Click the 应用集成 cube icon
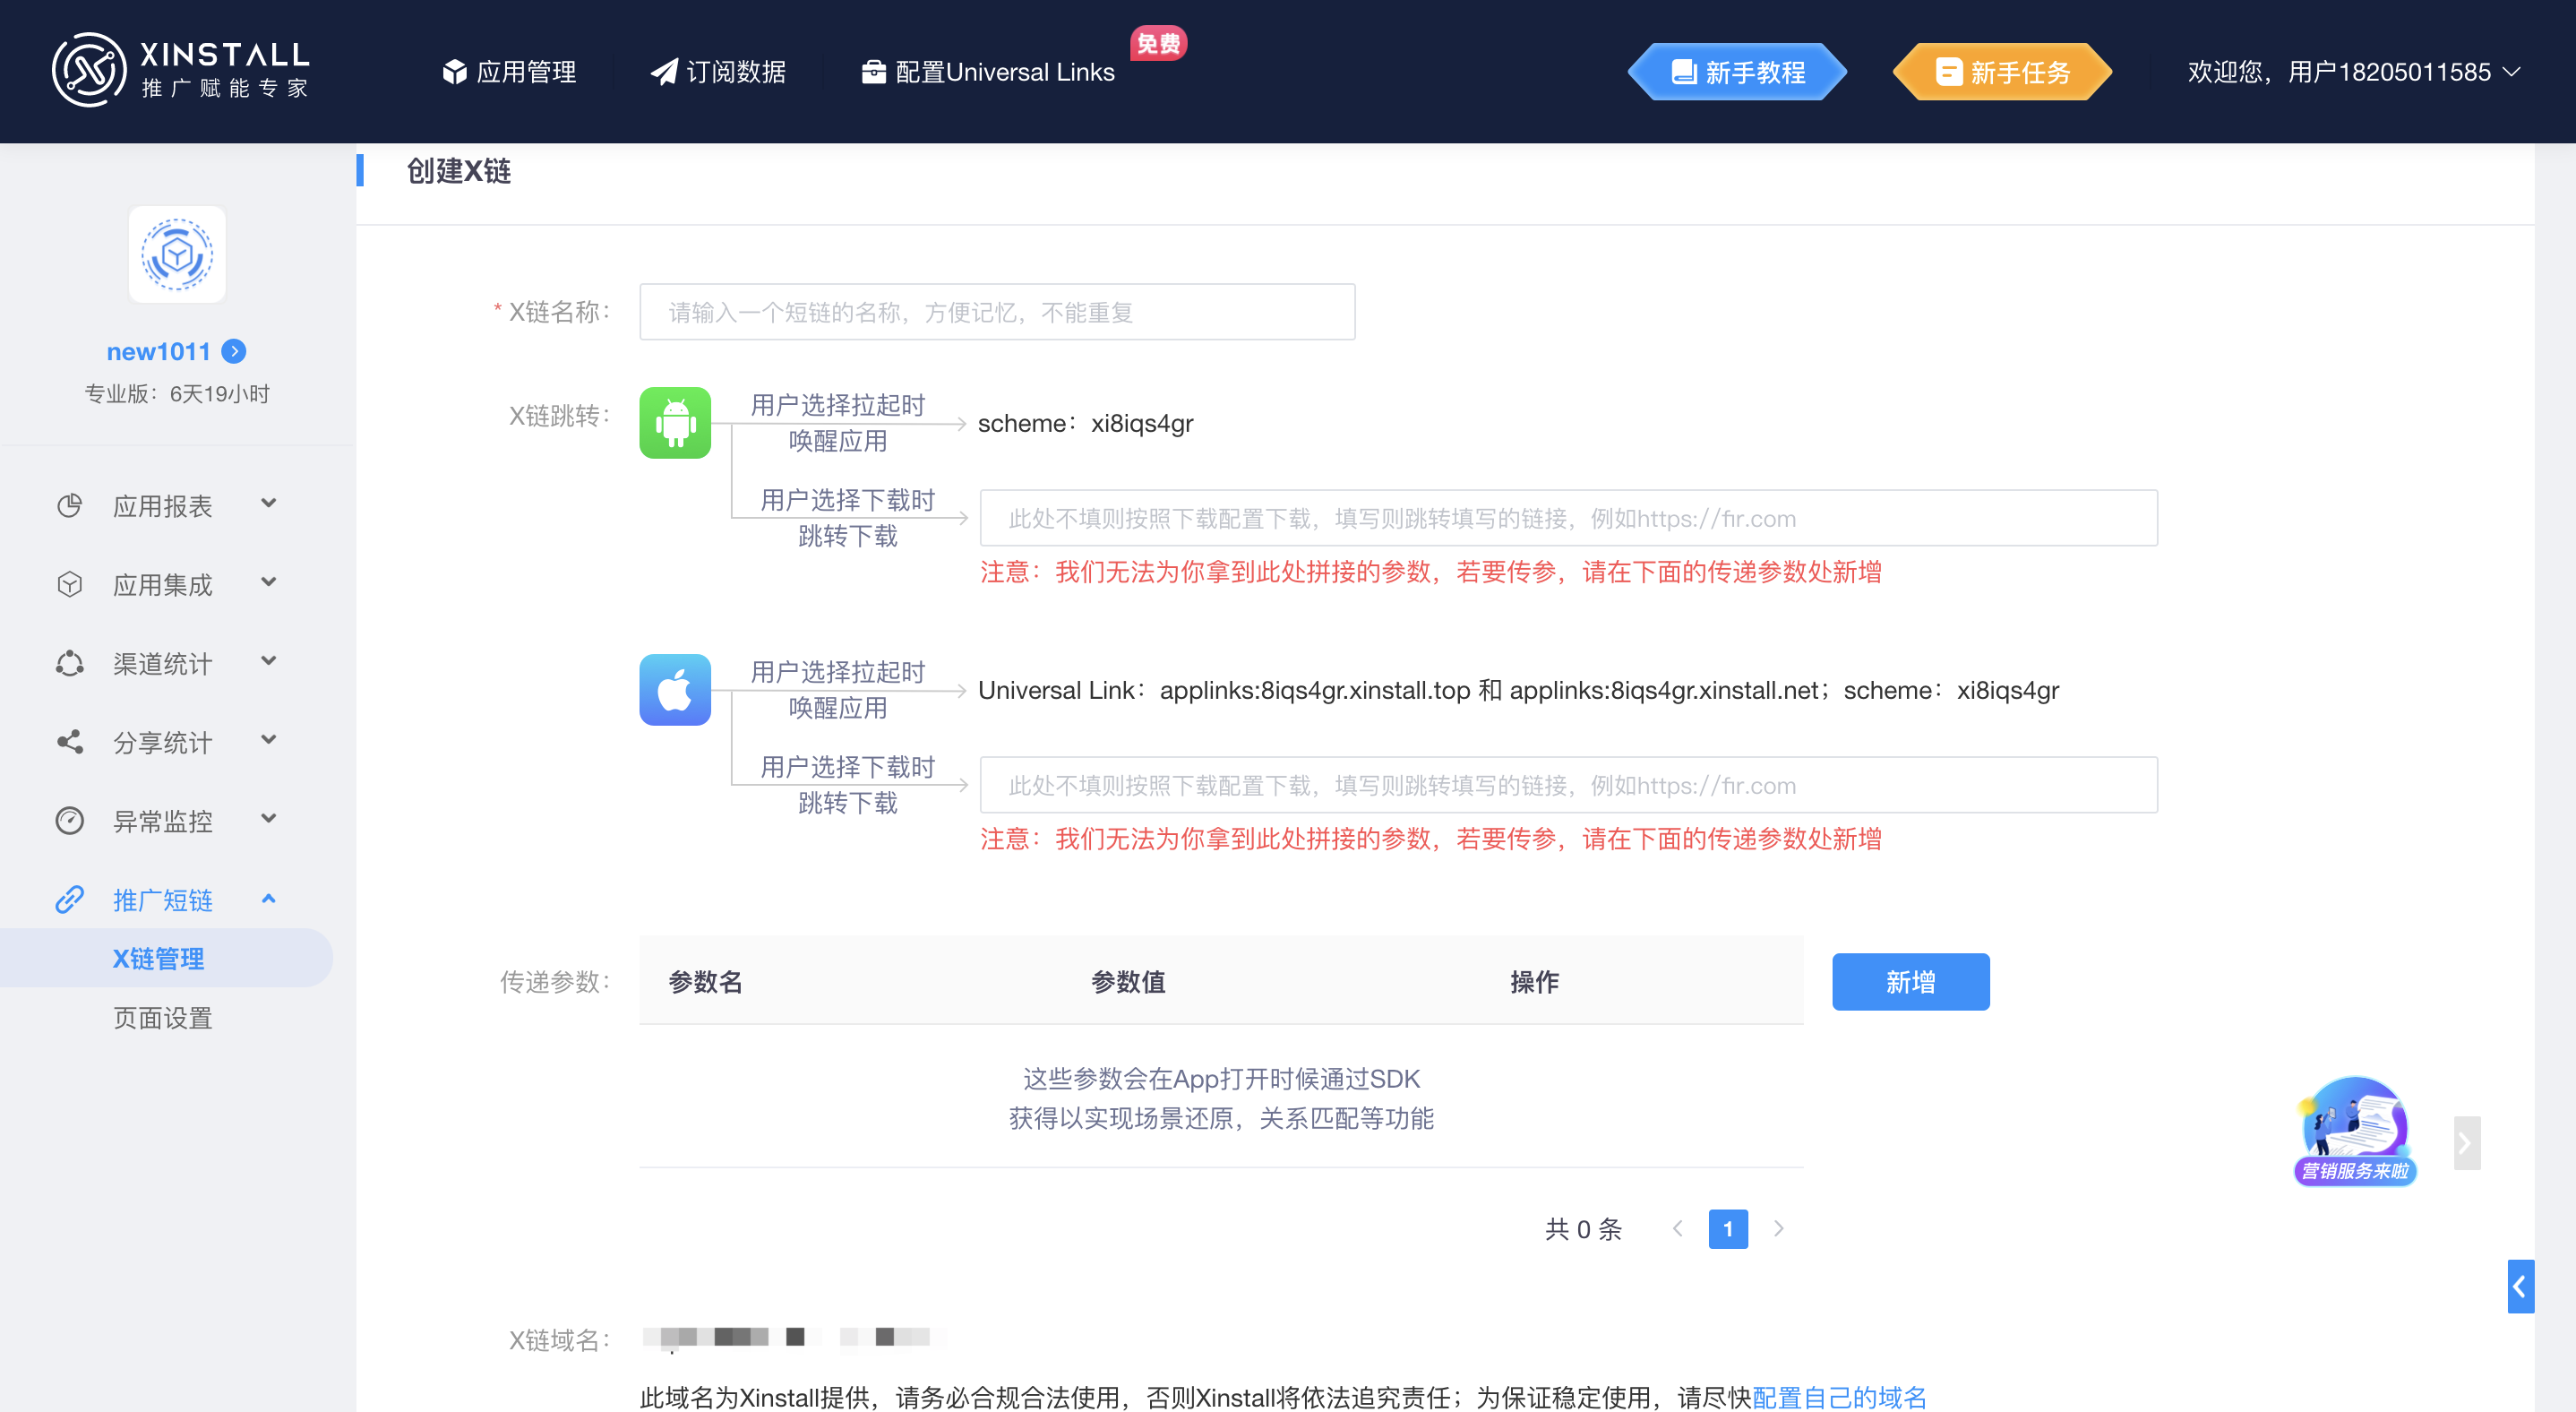 69,584
